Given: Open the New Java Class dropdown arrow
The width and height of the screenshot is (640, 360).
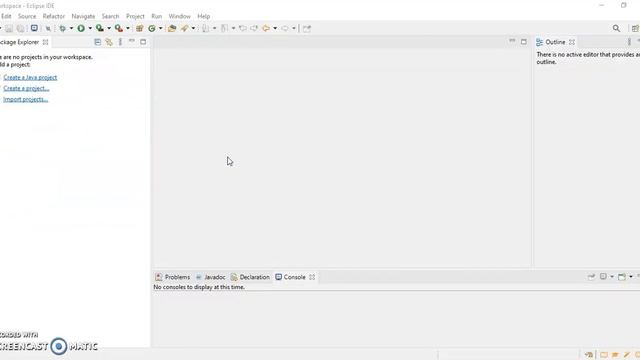Looking at the screenshot, I should pyautogui.click(x=160, y=28).
